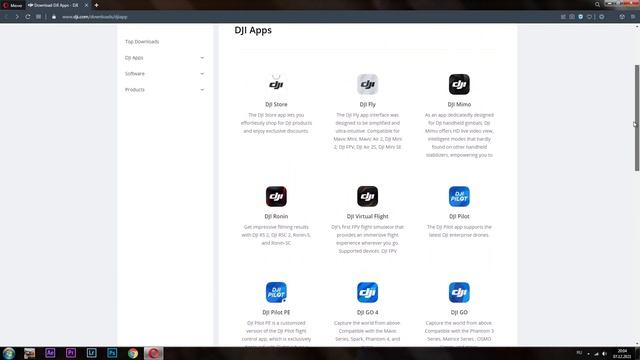Launch Lightroom from the taskbar
Screen dimensions: 640x360
(91, 353)
